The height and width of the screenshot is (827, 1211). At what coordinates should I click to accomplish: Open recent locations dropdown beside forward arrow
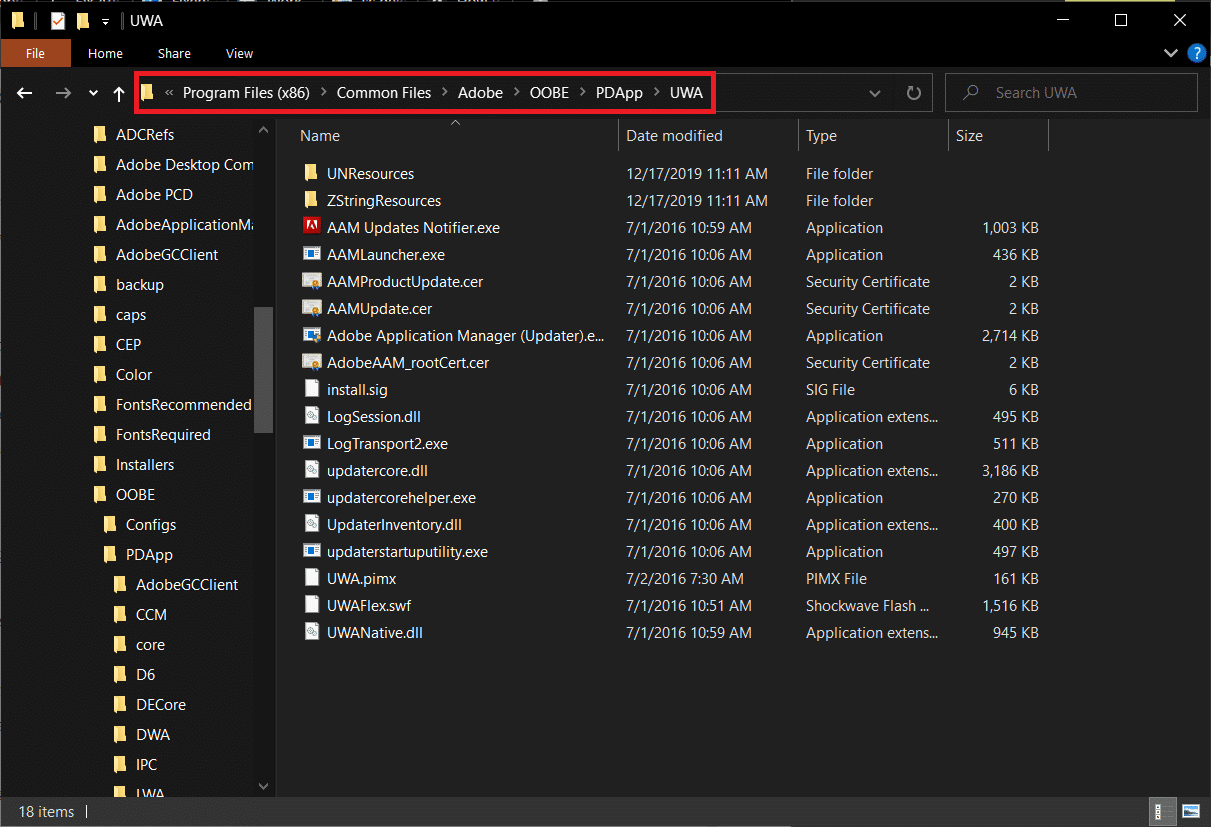tap(92, 92)
